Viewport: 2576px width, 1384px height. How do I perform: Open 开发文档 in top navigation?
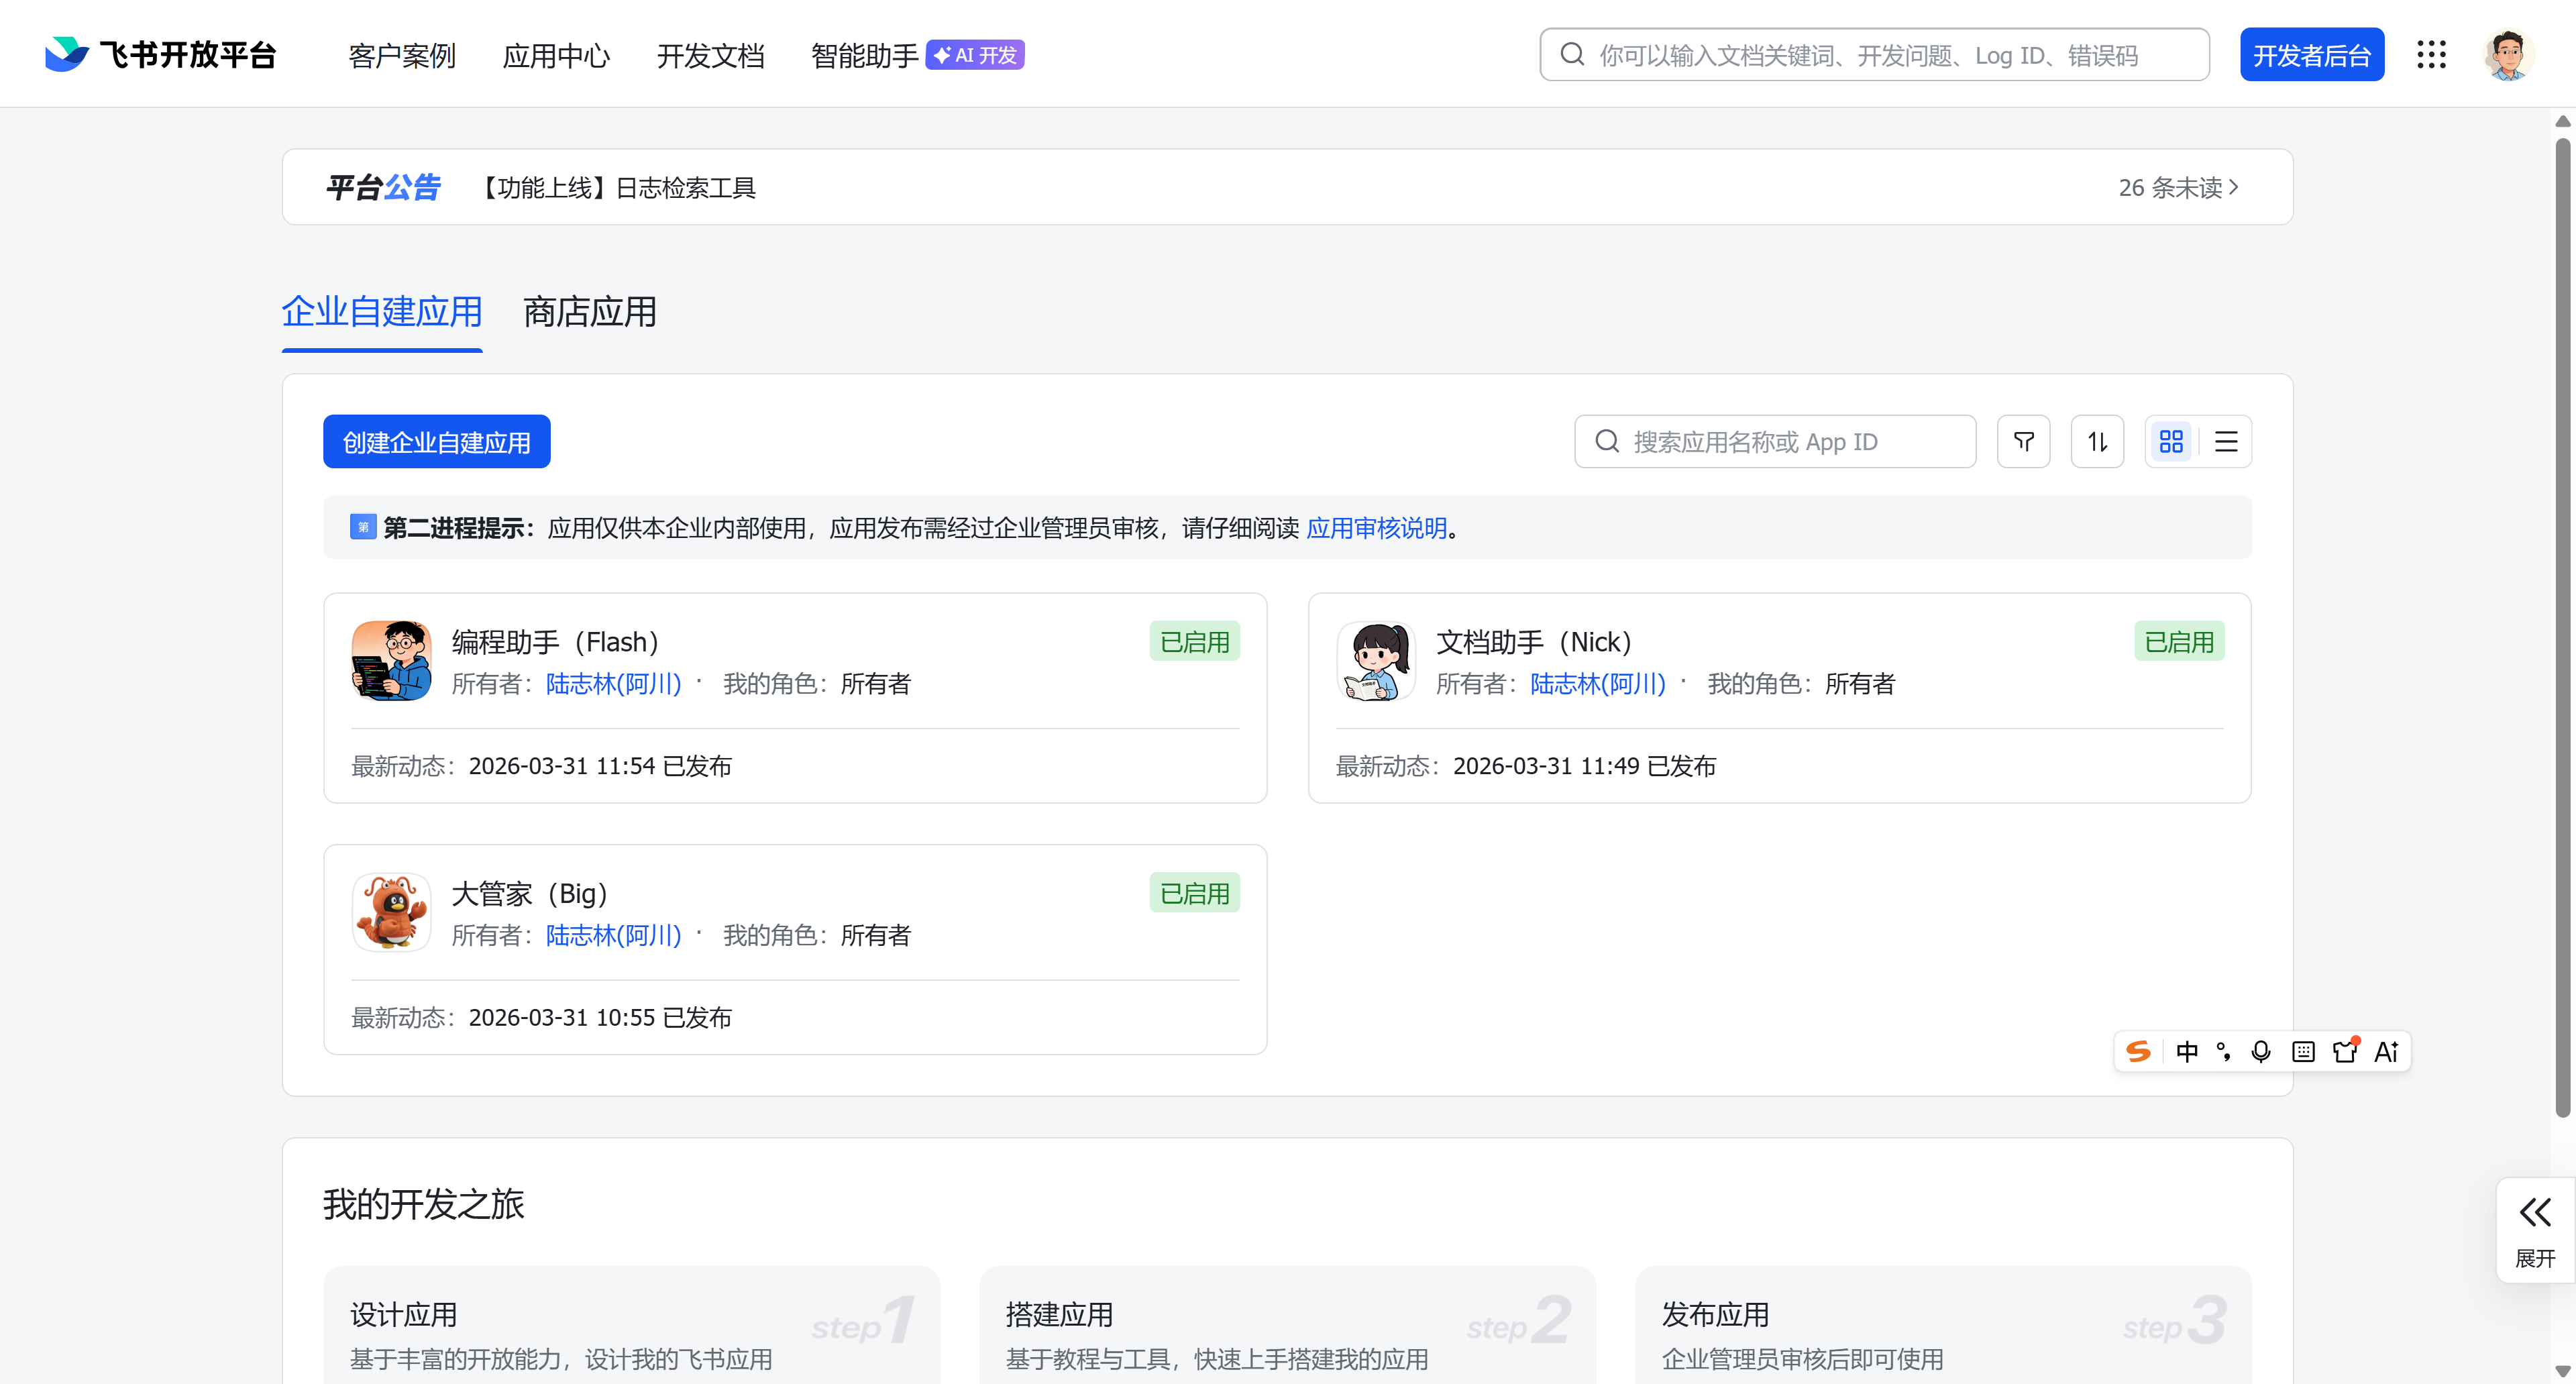[x=710, y=55]
